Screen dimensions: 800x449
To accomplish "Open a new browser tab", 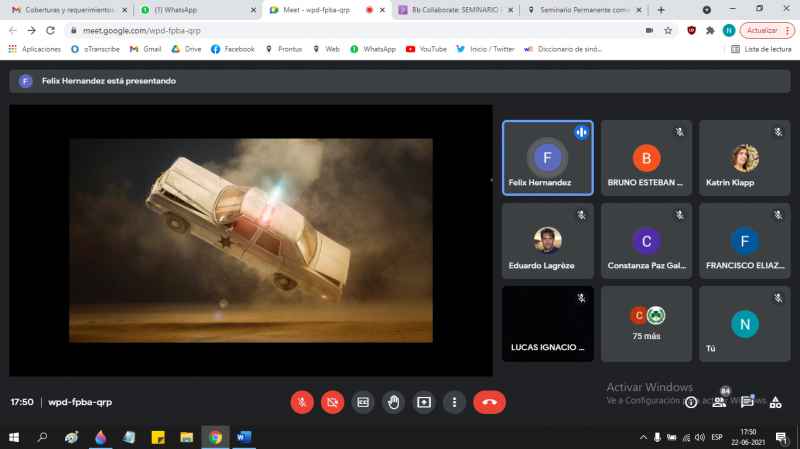I will tap(661, 10).
